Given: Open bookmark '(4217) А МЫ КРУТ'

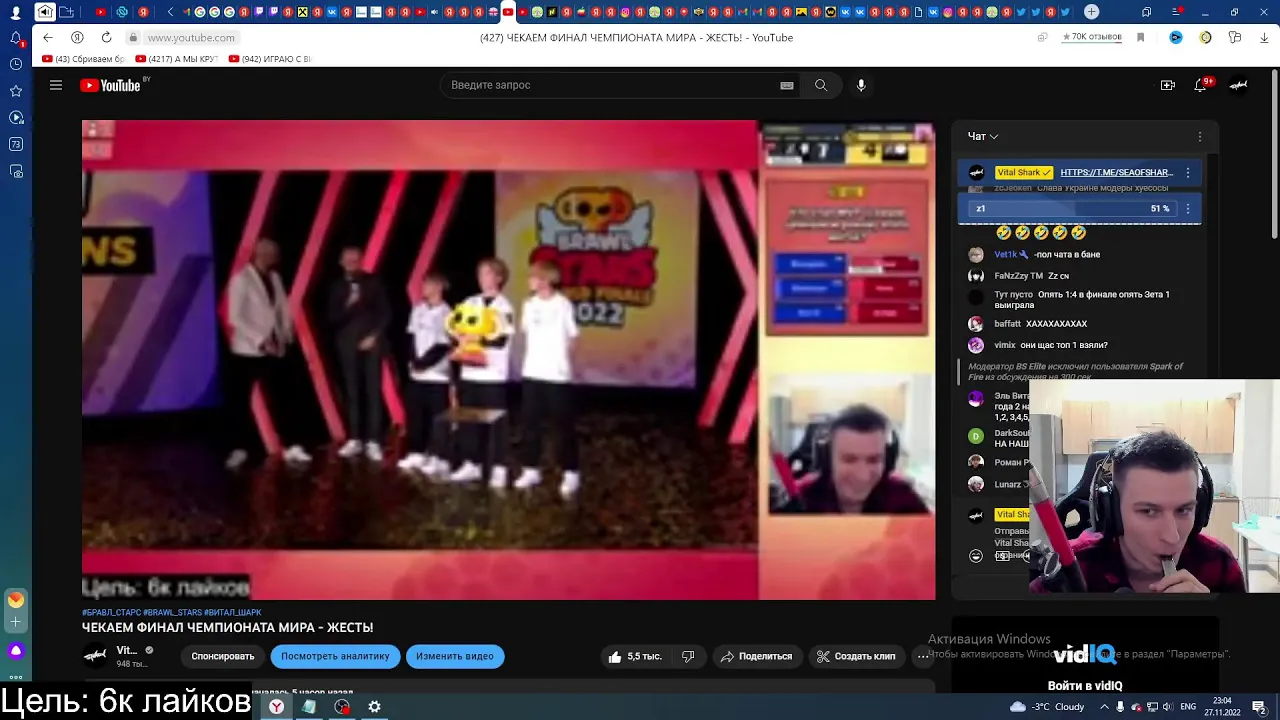Looking at the screenshot, I should coord(176,59).
